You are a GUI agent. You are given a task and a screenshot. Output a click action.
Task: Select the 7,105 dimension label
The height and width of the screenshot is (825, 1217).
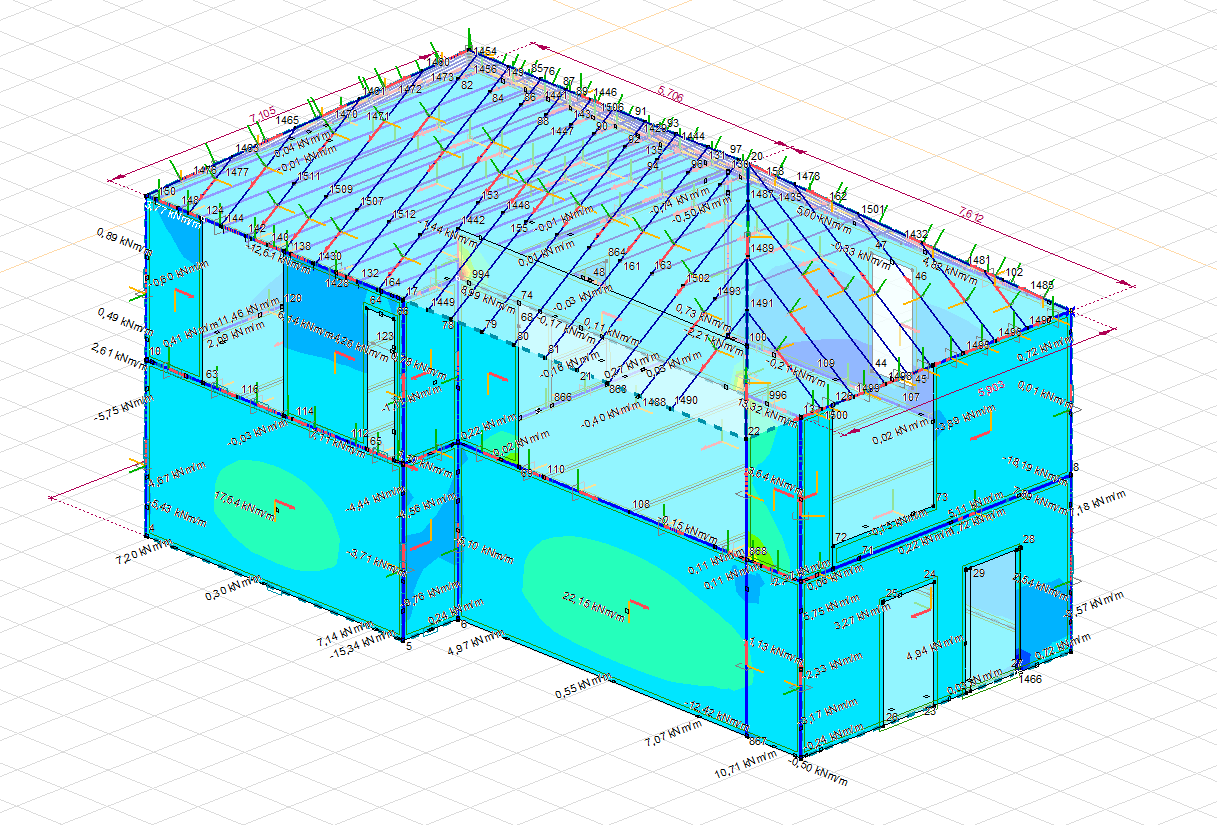pos(261,115)
